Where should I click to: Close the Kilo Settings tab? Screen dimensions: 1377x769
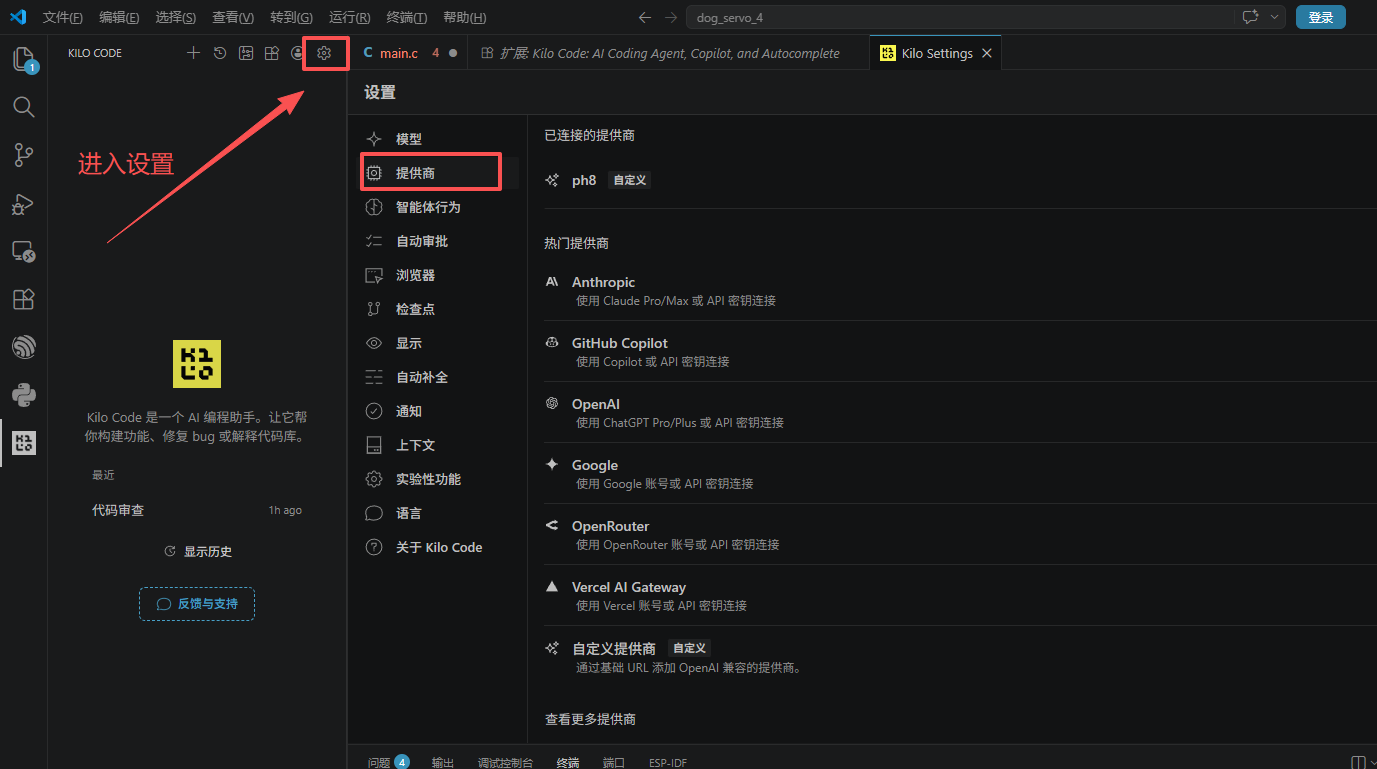click(987, 53)
